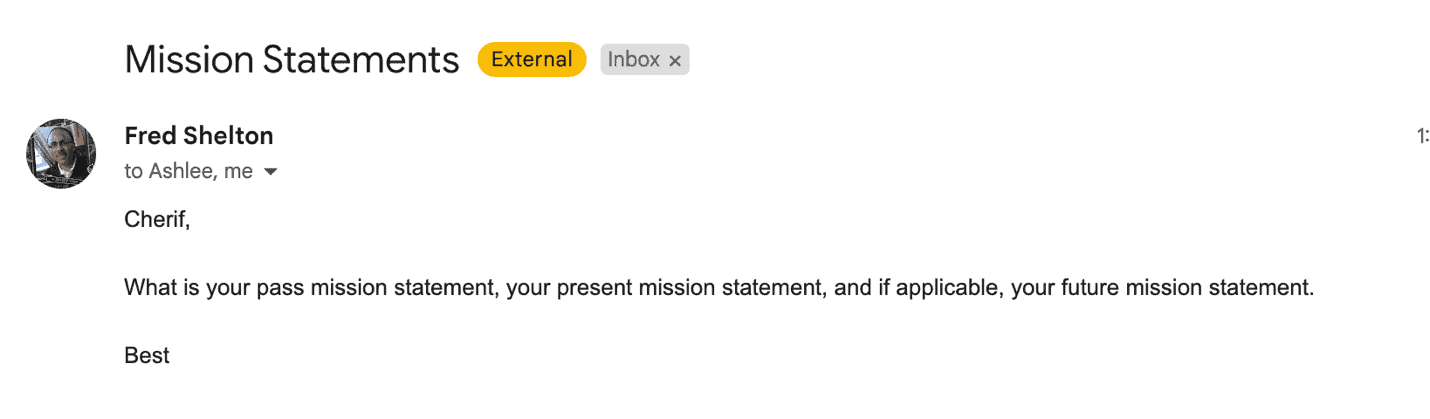Click the word 'me' in recipients

tap(239, 172)
